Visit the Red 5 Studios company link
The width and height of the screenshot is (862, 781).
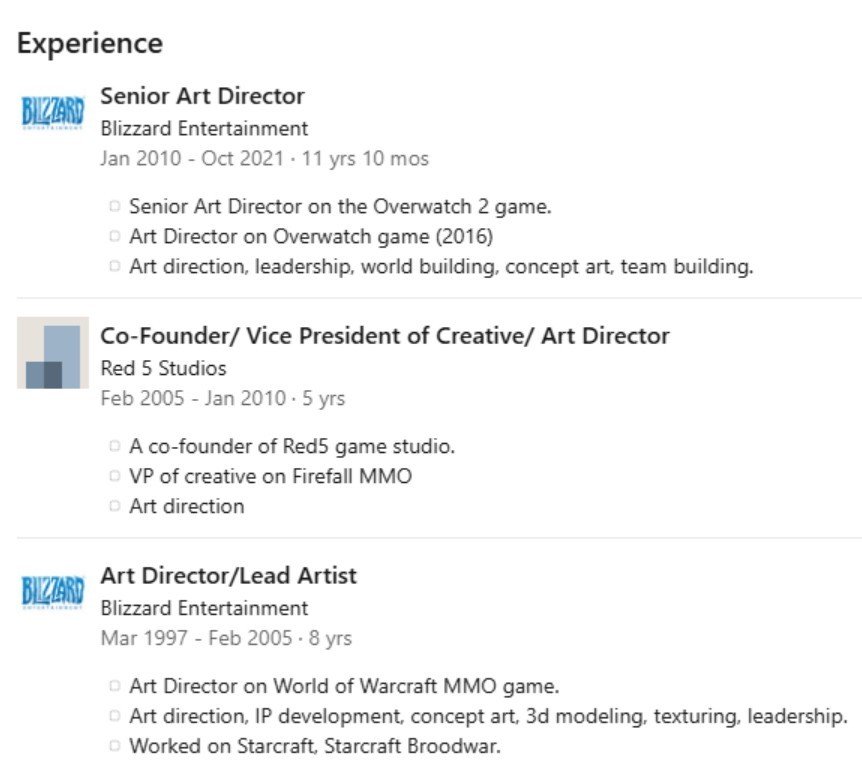tap(163, 368)
